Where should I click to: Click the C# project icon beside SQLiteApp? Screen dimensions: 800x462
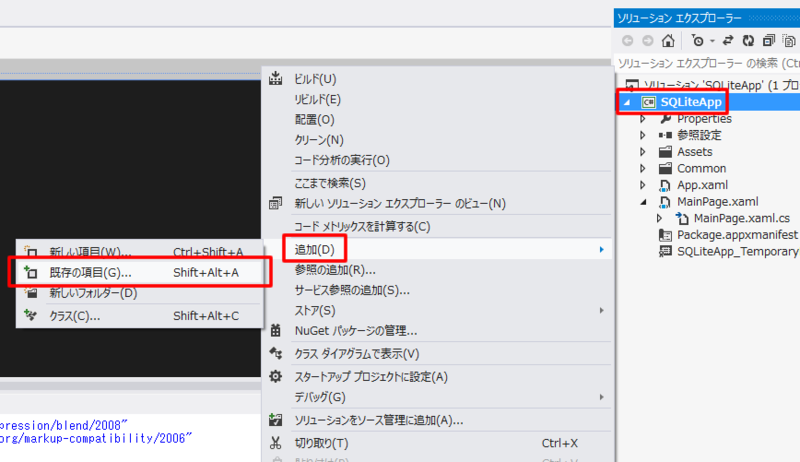click(648, 102)
